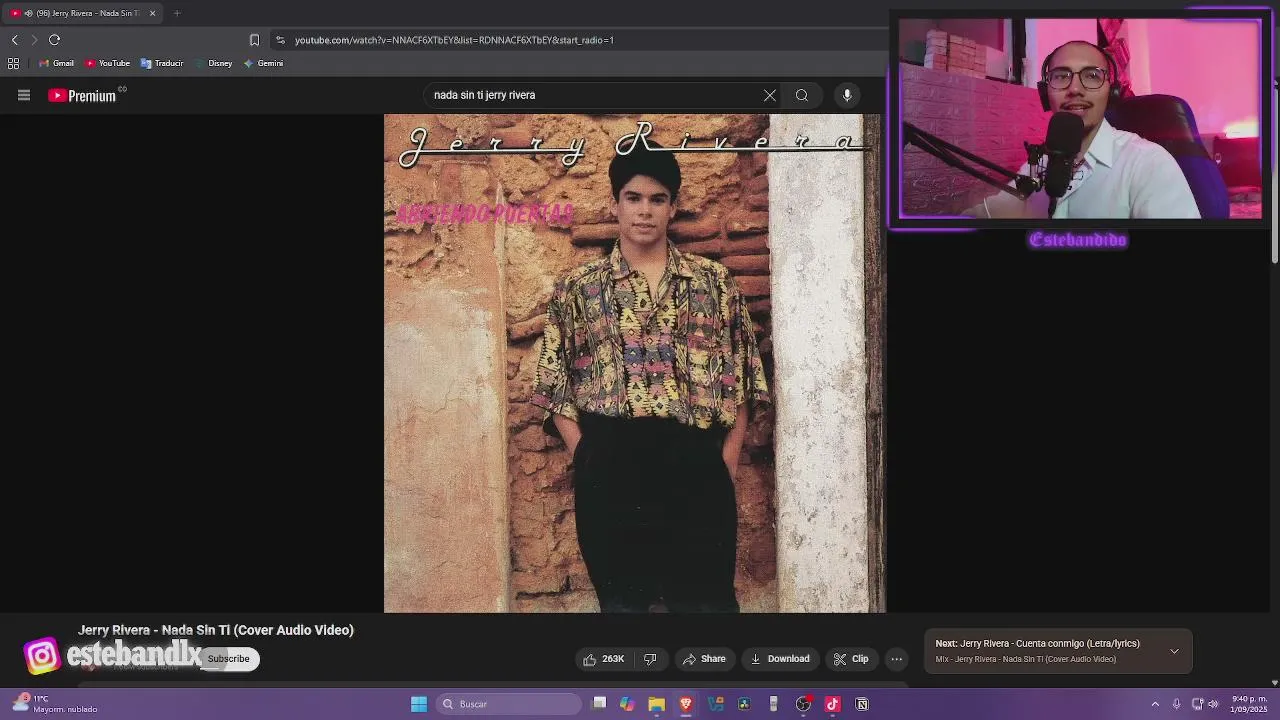This screenshot has height=720, width=1280.
Task: Open the TikTok taskbar app
Action: [832, 704]
